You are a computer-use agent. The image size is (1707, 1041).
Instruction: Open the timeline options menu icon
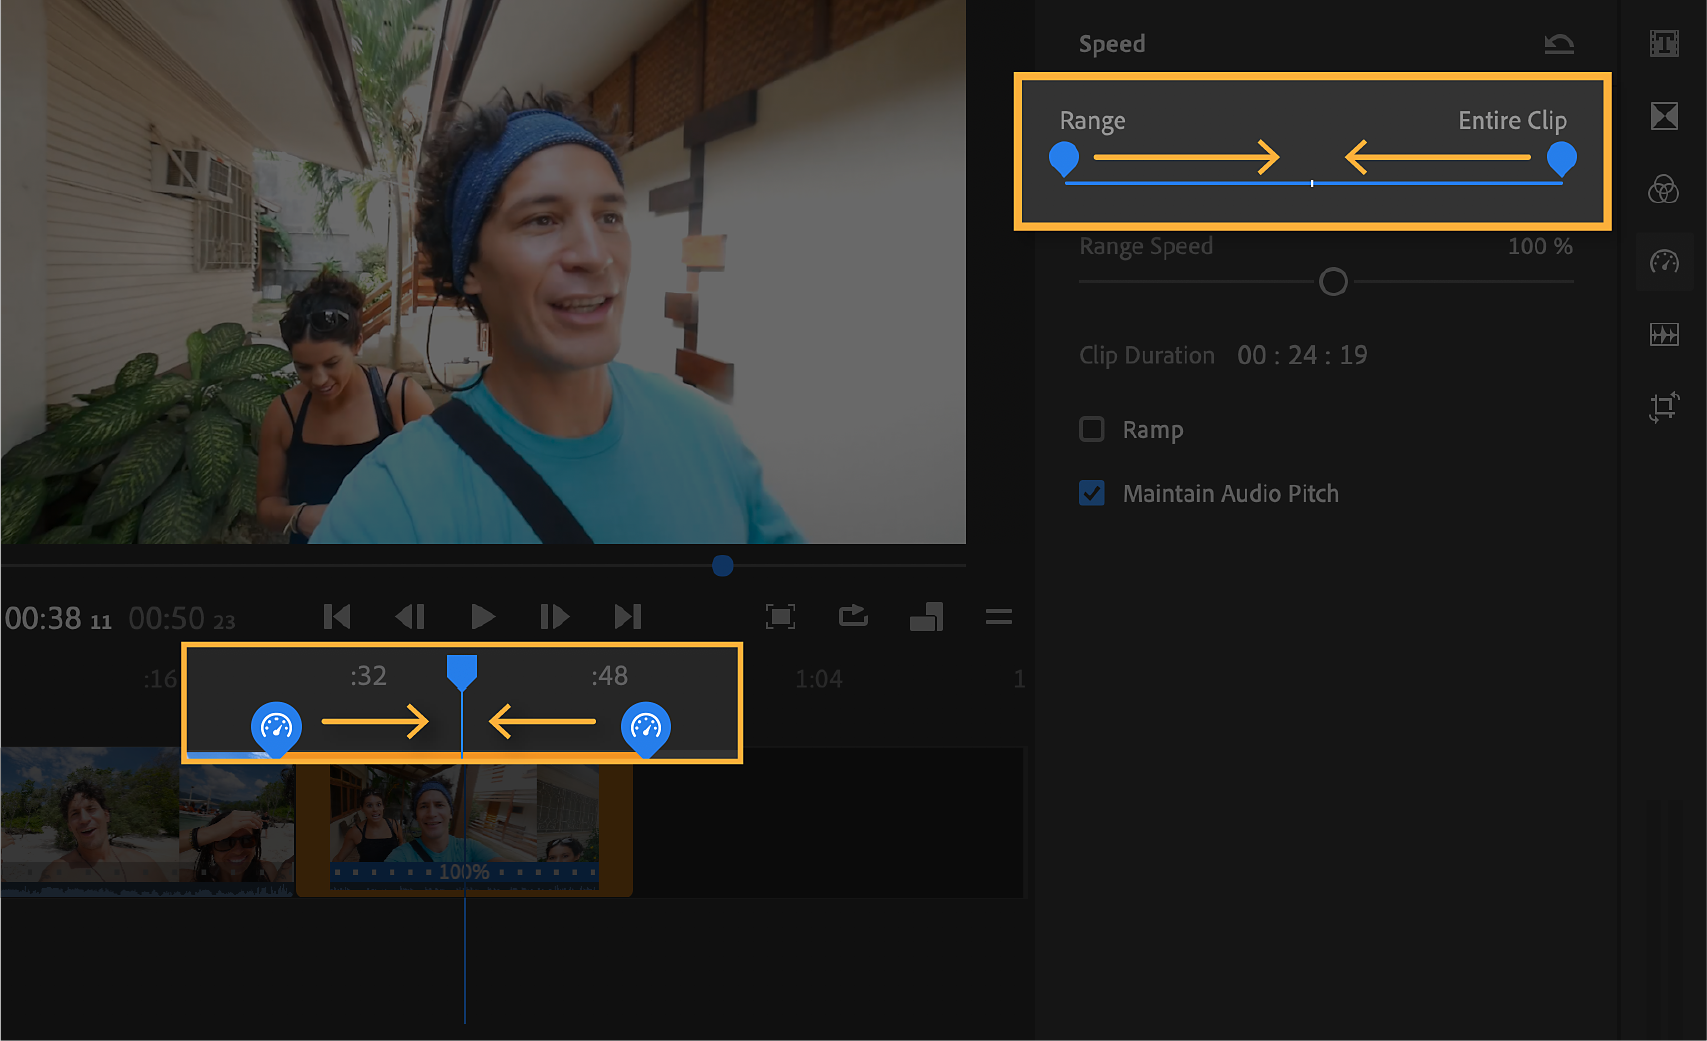pyautogui.click(x=998, y=617)
